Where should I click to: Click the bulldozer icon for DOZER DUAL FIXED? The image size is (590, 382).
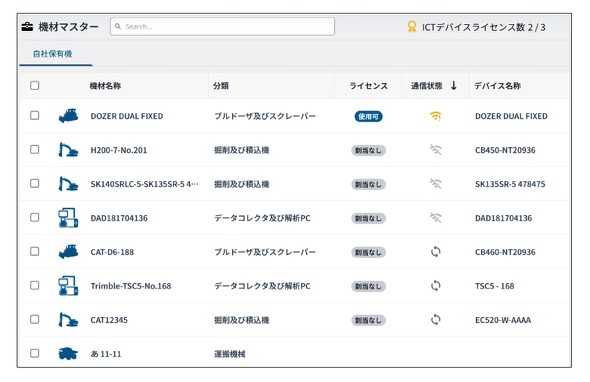click(x=68, y=116)
